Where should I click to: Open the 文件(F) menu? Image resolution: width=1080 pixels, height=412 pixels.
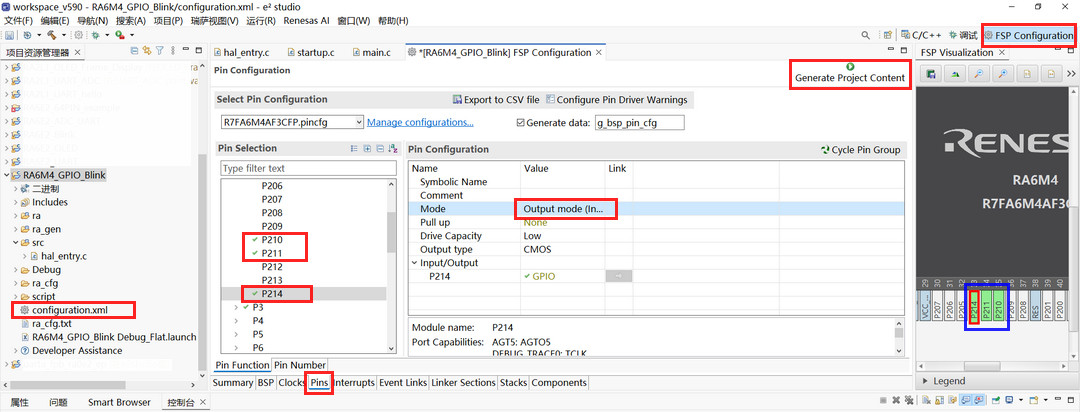19,21
